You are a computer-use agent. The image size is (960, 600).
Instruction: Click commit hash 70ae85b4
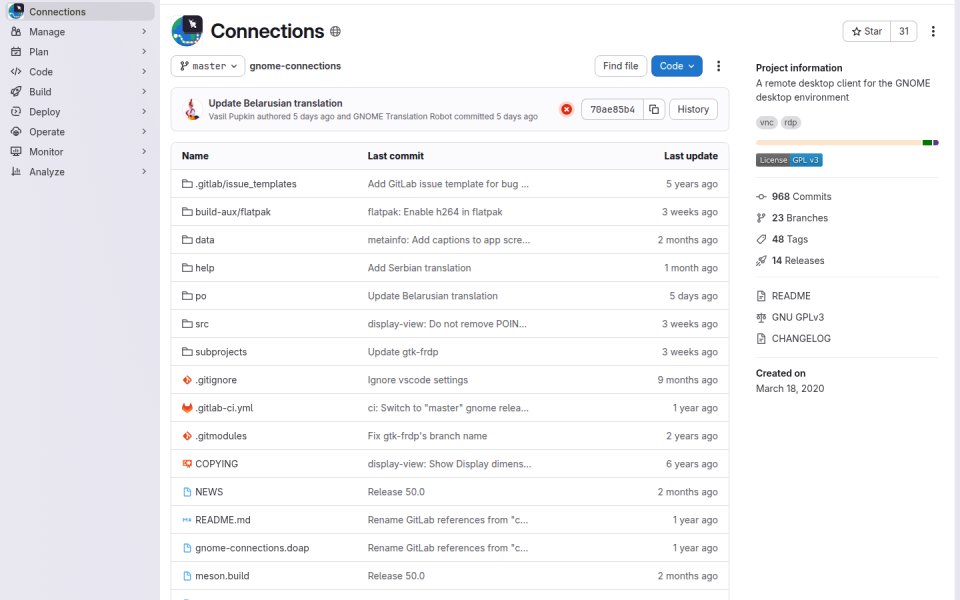coord(612,109)
